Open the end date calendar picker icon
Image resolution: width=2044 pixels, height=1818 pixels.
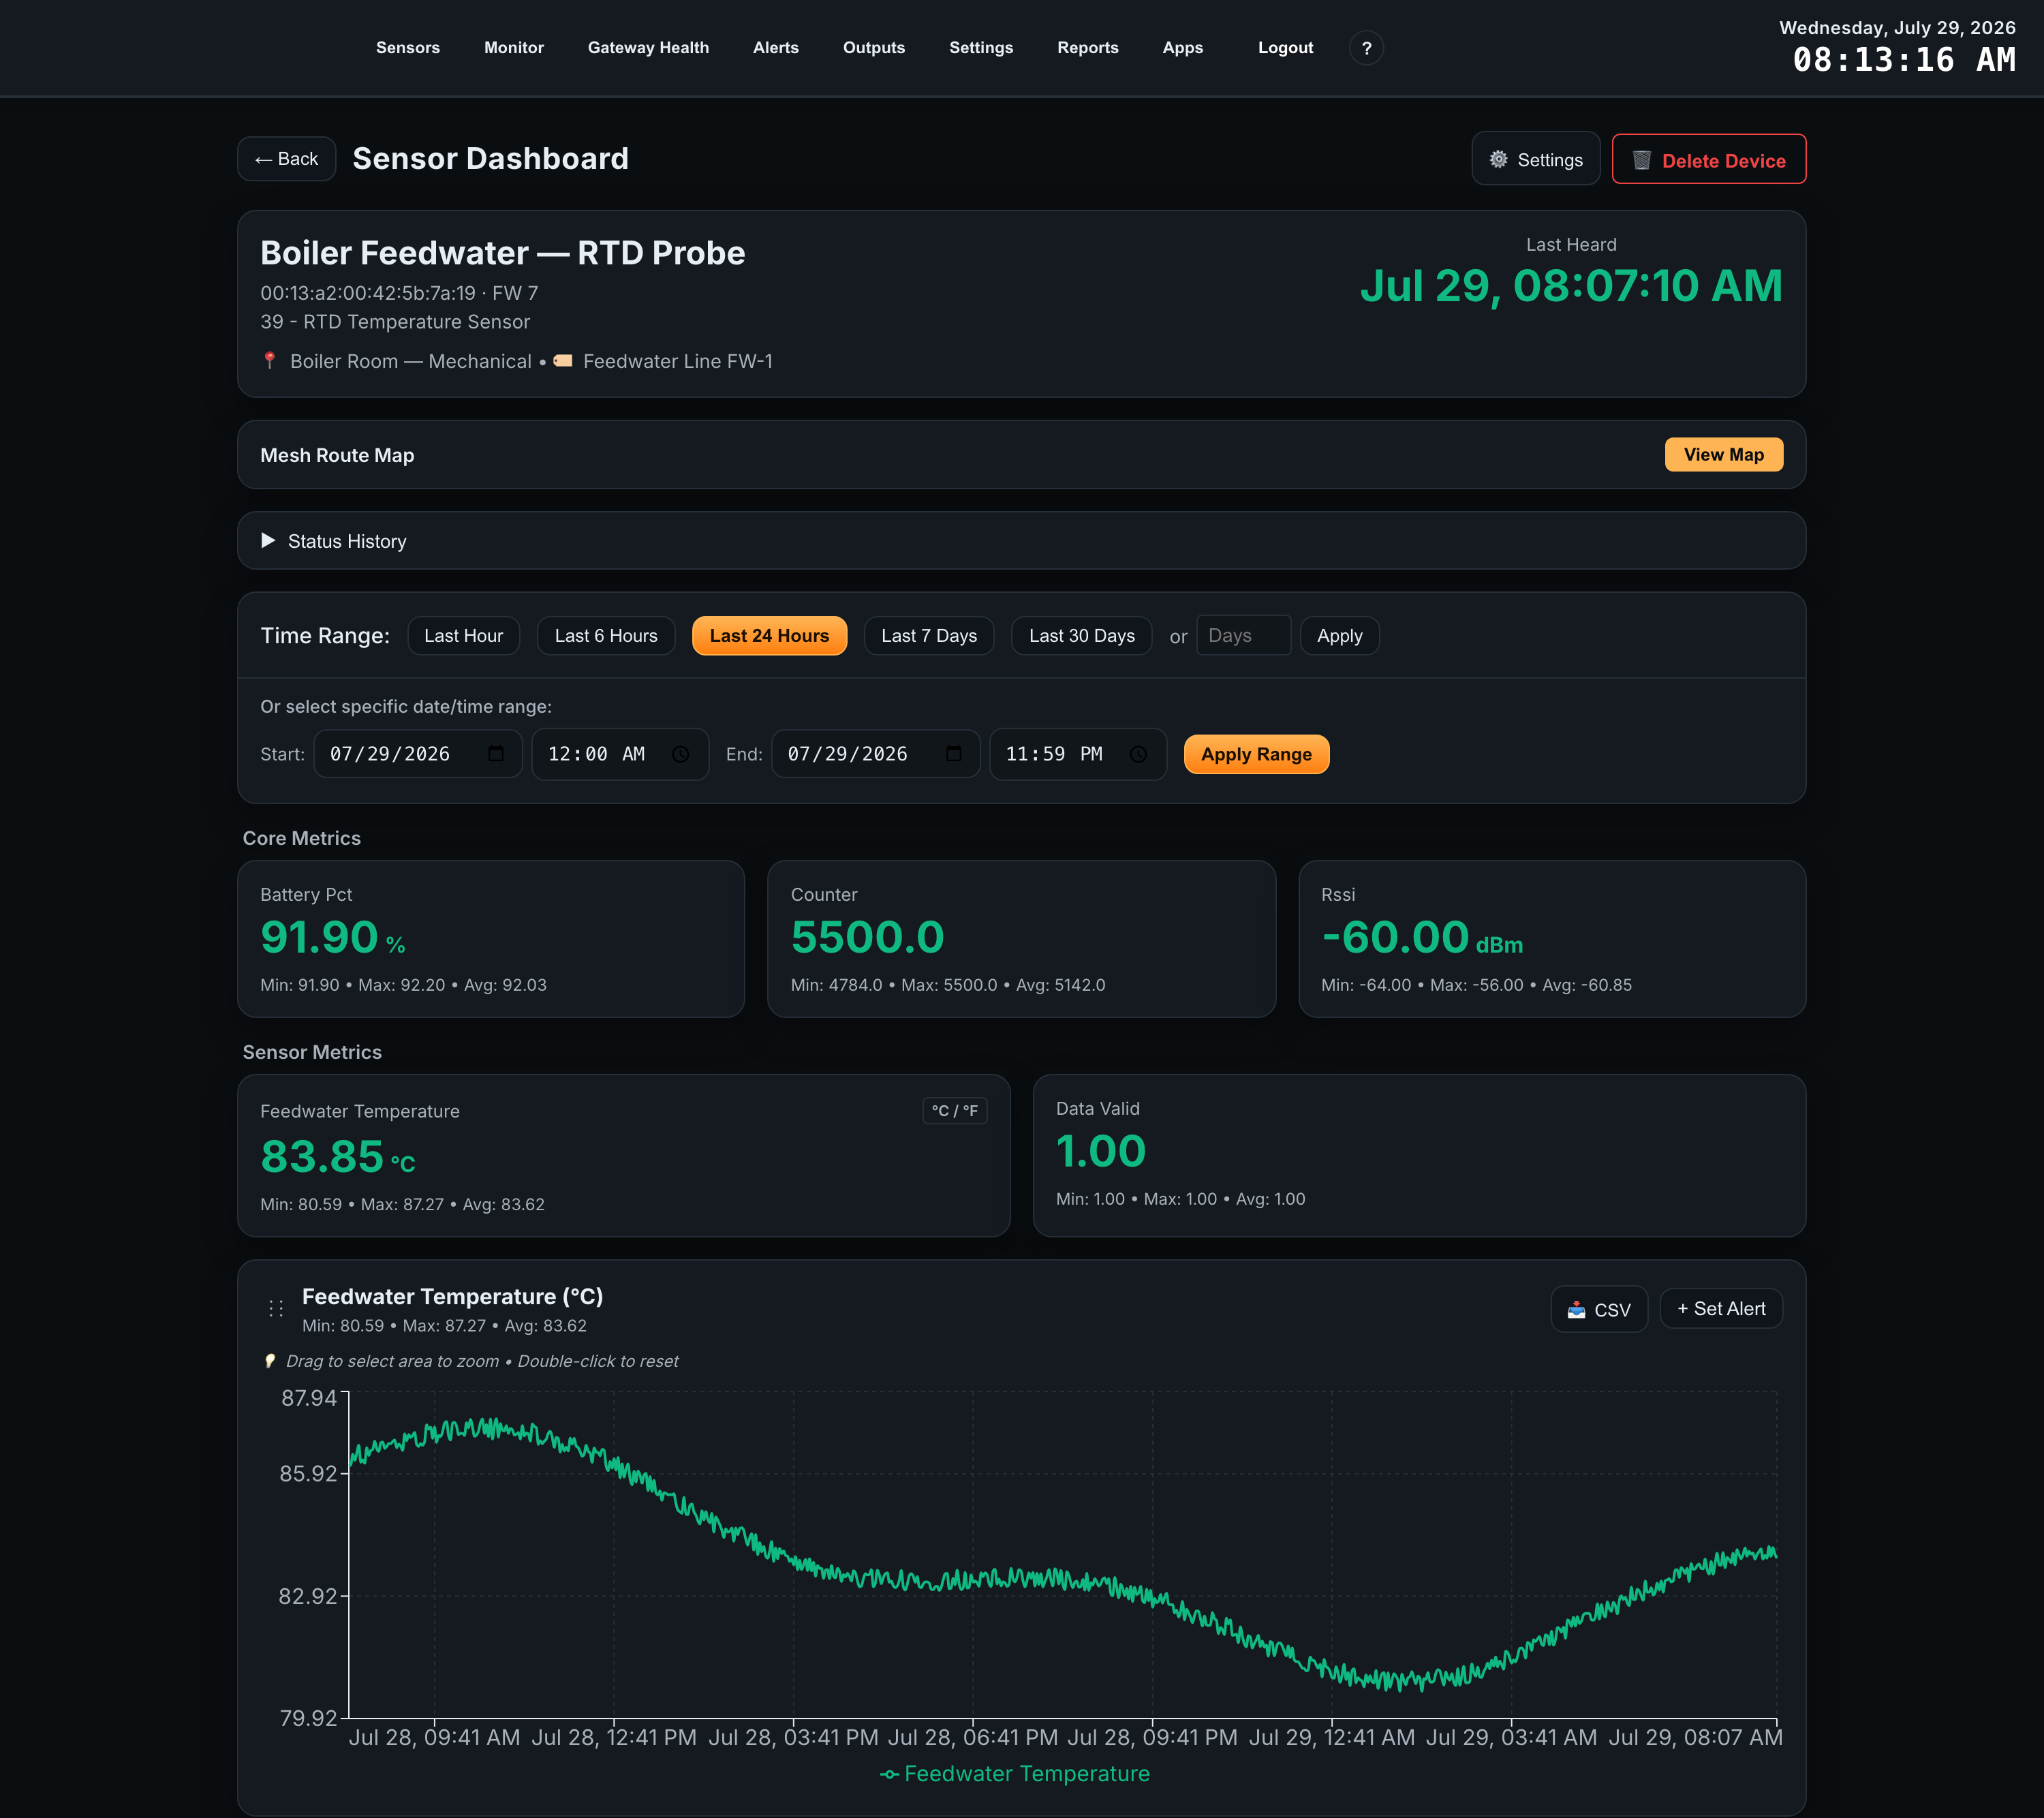click(954, 754)
